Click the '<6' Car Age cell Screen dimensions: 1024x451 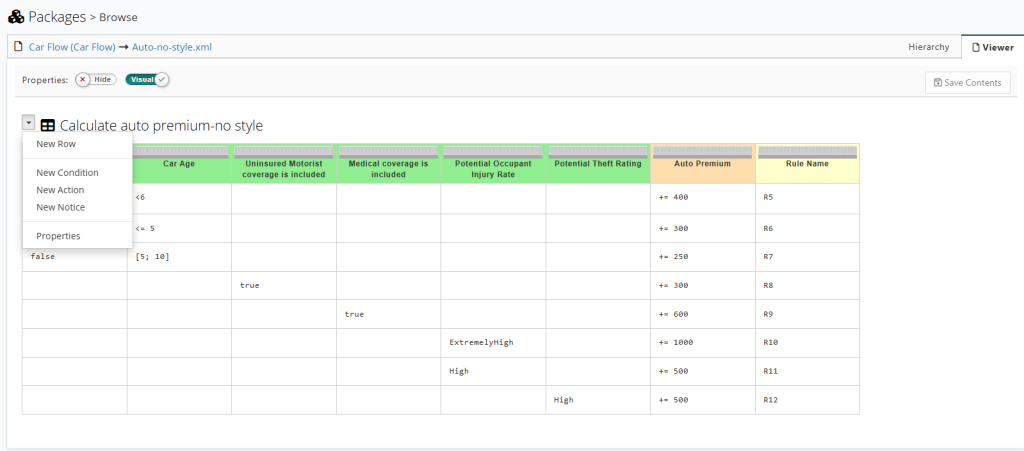180,198
